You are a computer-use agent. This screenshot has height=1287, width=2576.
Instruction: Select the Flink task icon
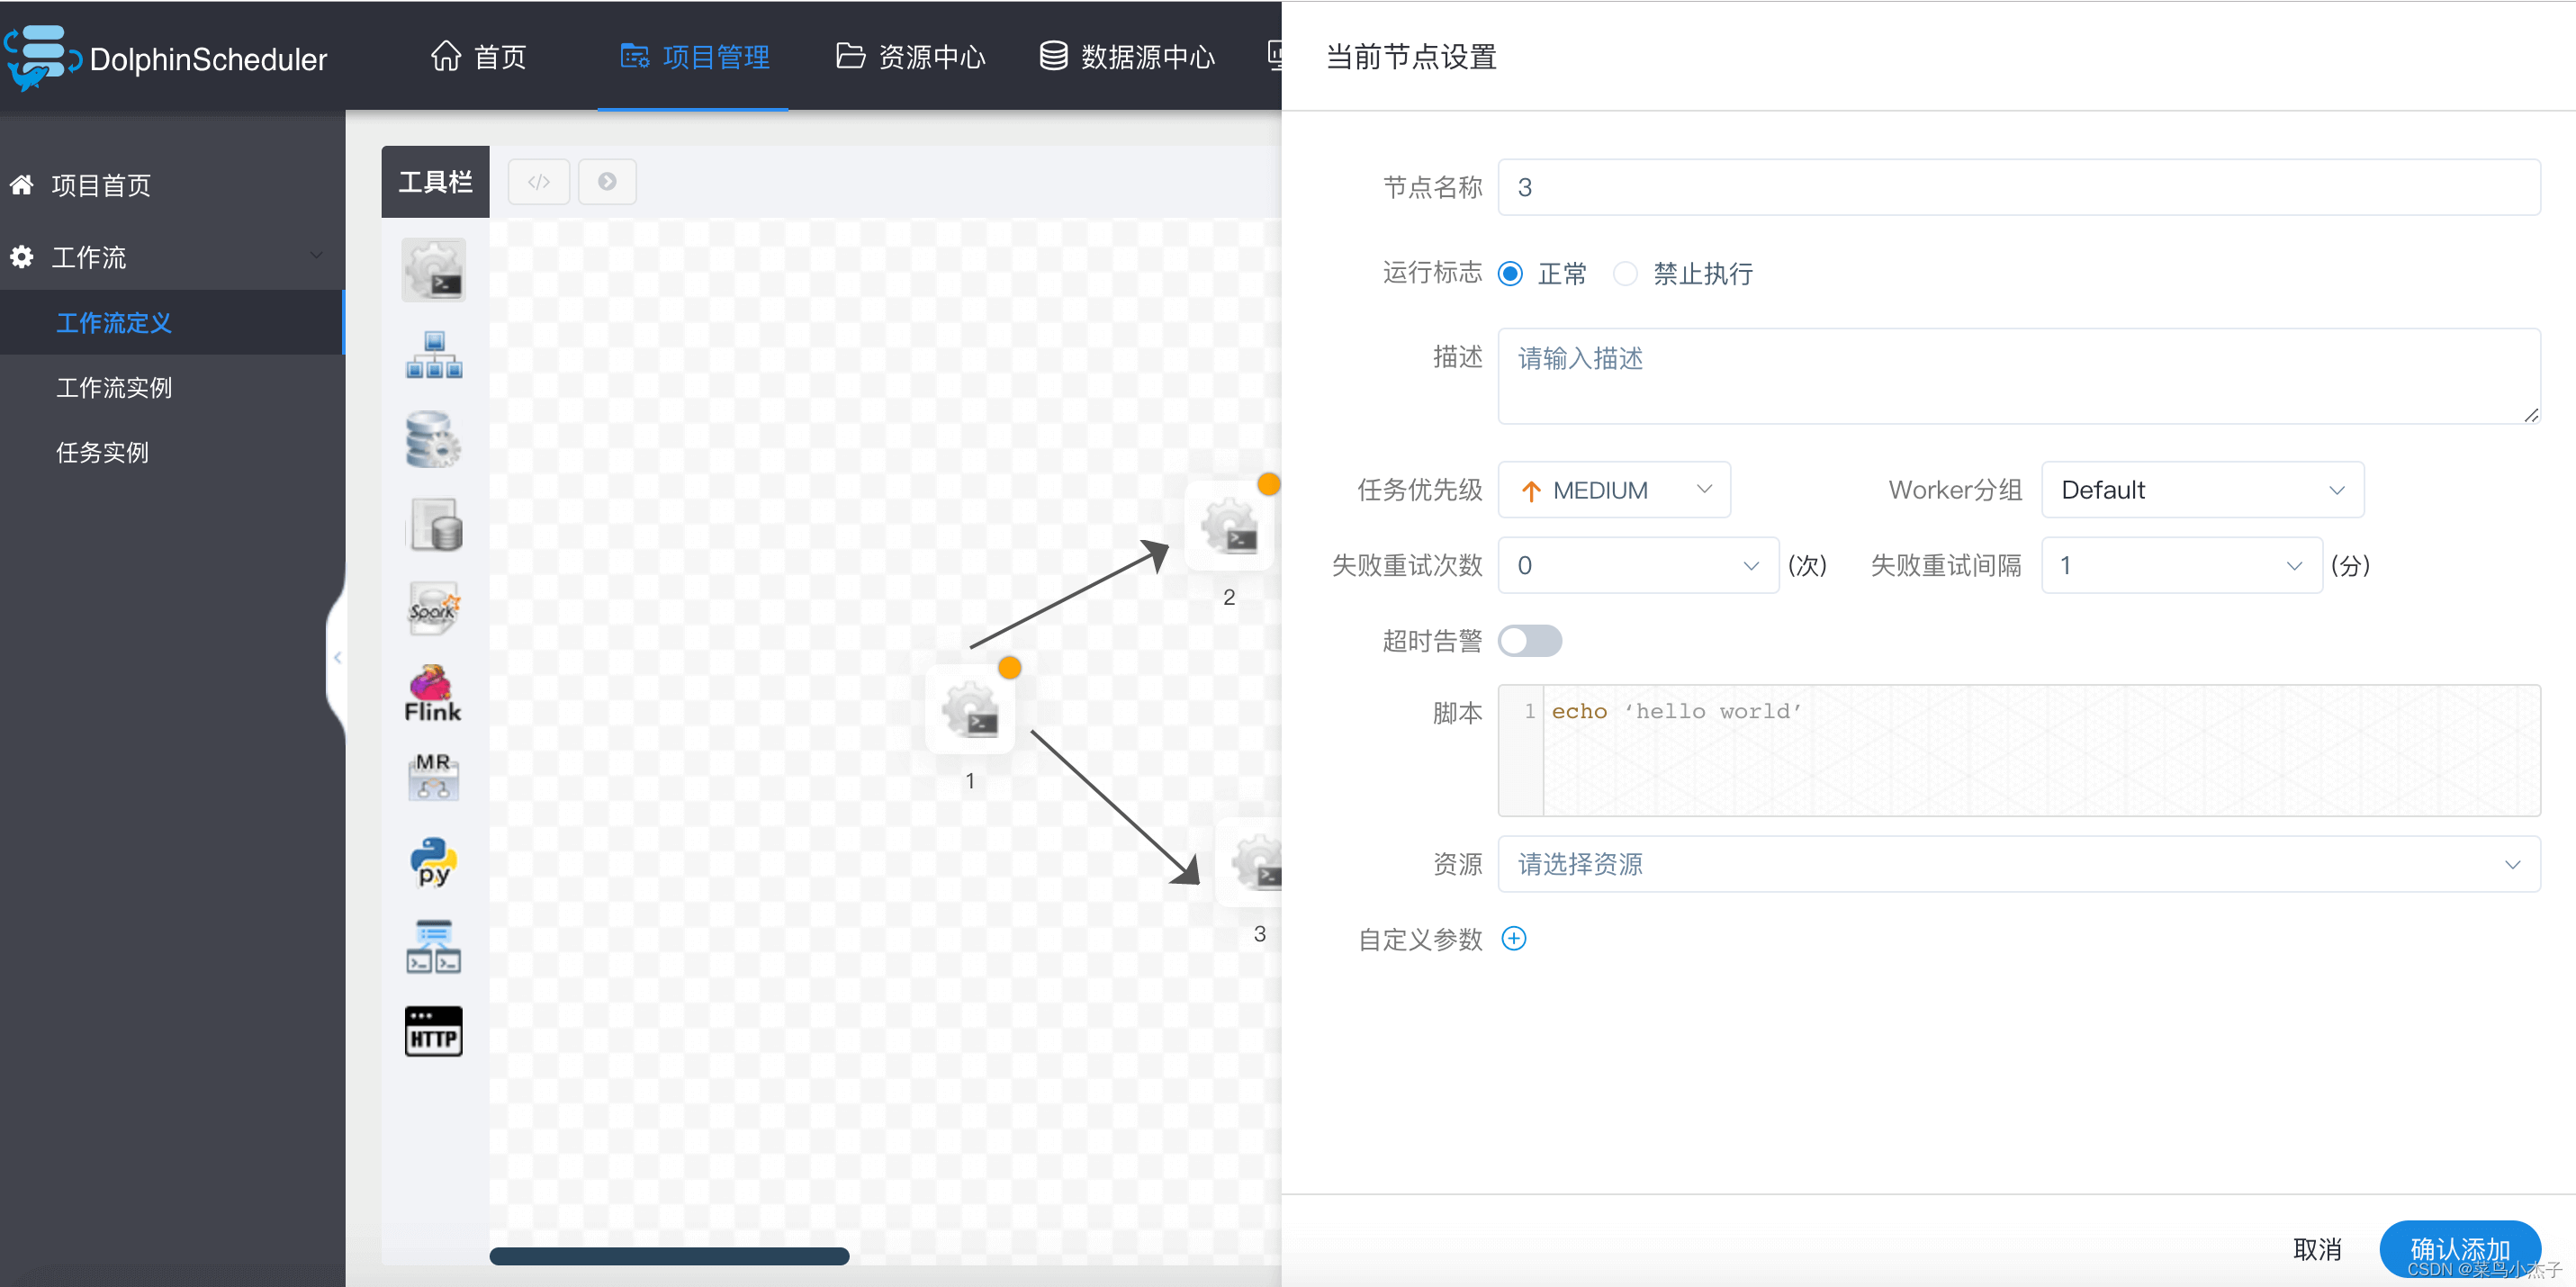pyautogui.click(x=433, y=692)
